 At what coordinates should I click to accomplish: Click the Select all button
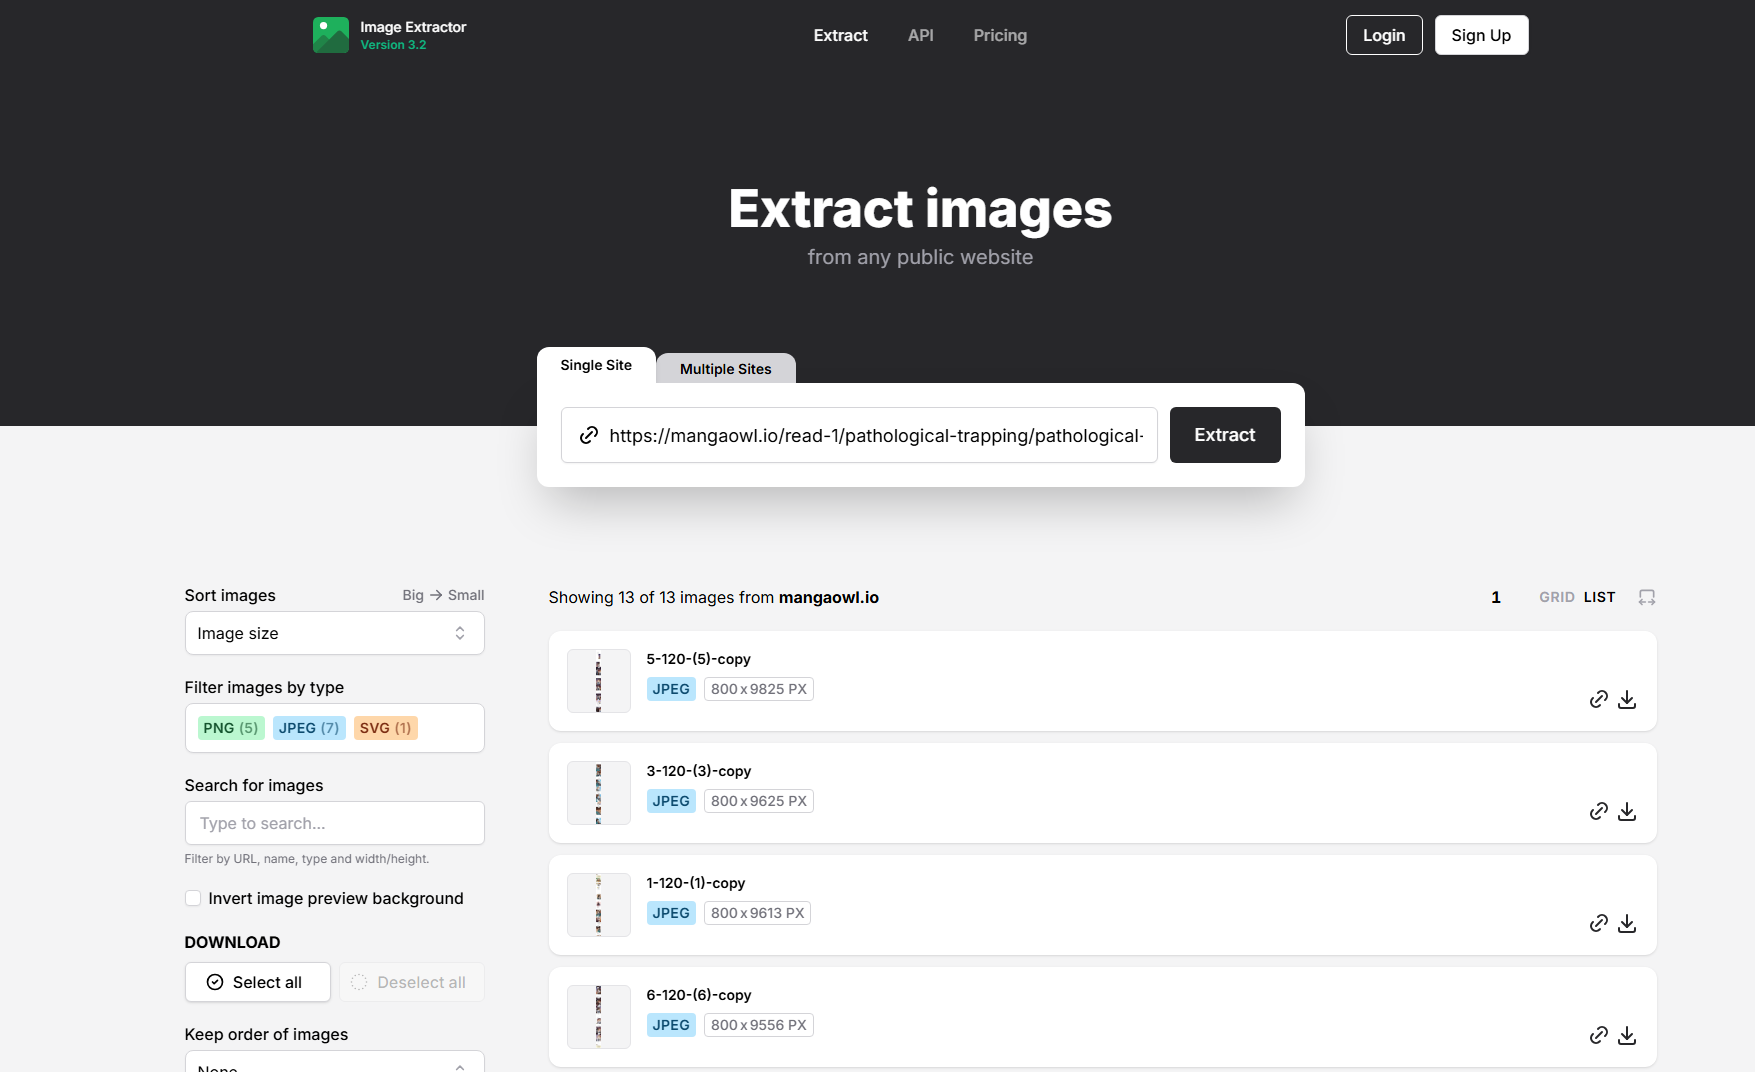pyautogui.click(x=257, y=982)
